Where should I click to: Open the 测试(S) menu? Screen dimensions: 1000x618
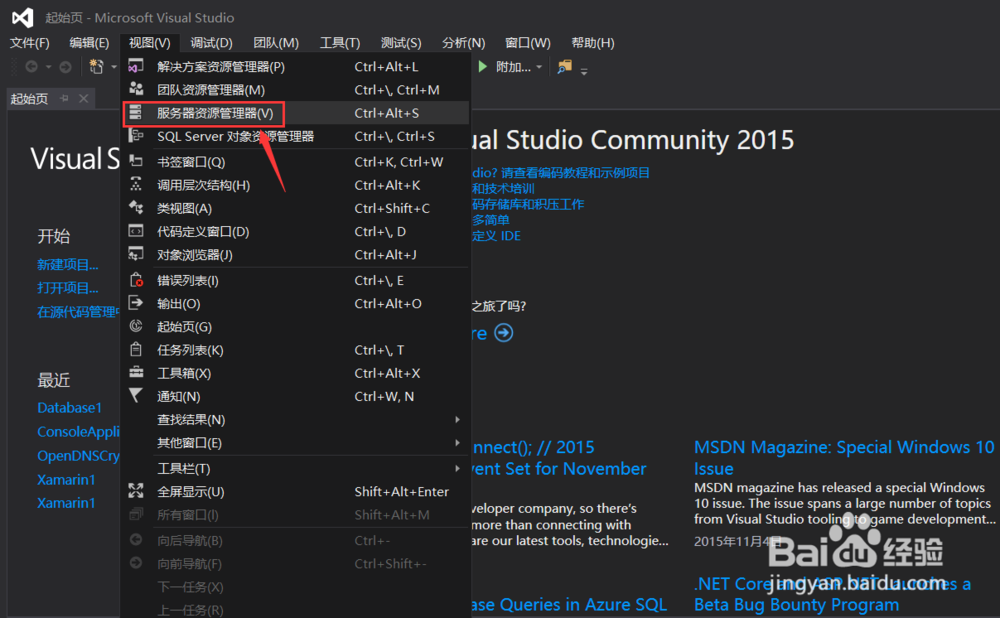(x=401, y=43)
